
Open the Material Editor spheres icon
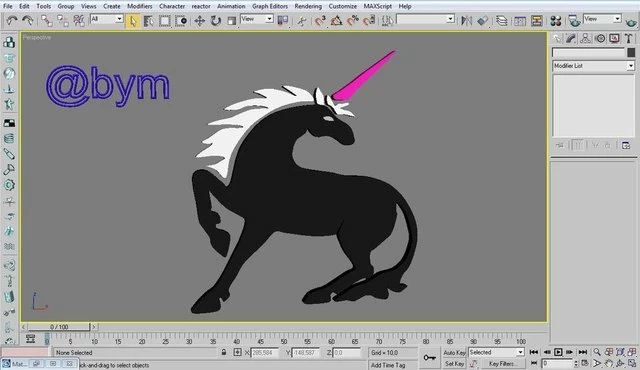tap(556, 20)
